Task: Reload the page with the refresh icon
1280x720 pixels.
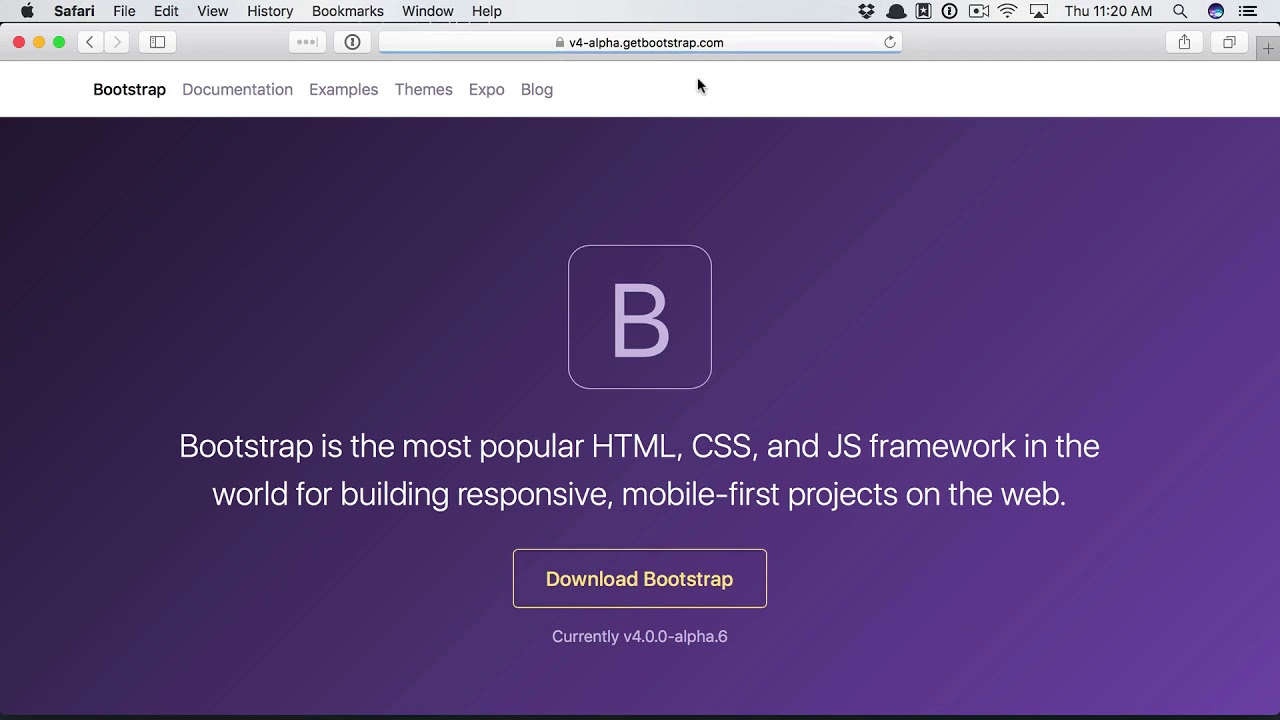Action: tap(889, 42)
